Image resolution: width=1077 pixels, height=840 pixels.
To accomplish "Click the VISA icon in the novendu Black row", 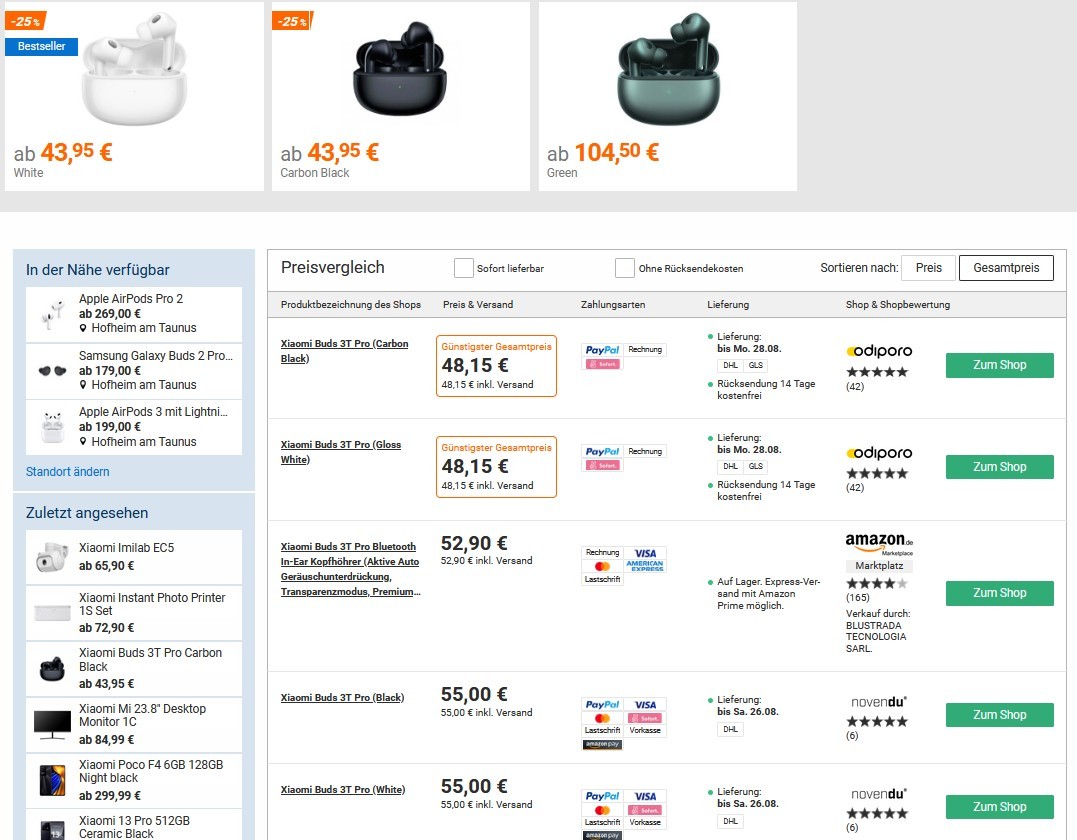I will pyautogui.click(x=645, y=705).
